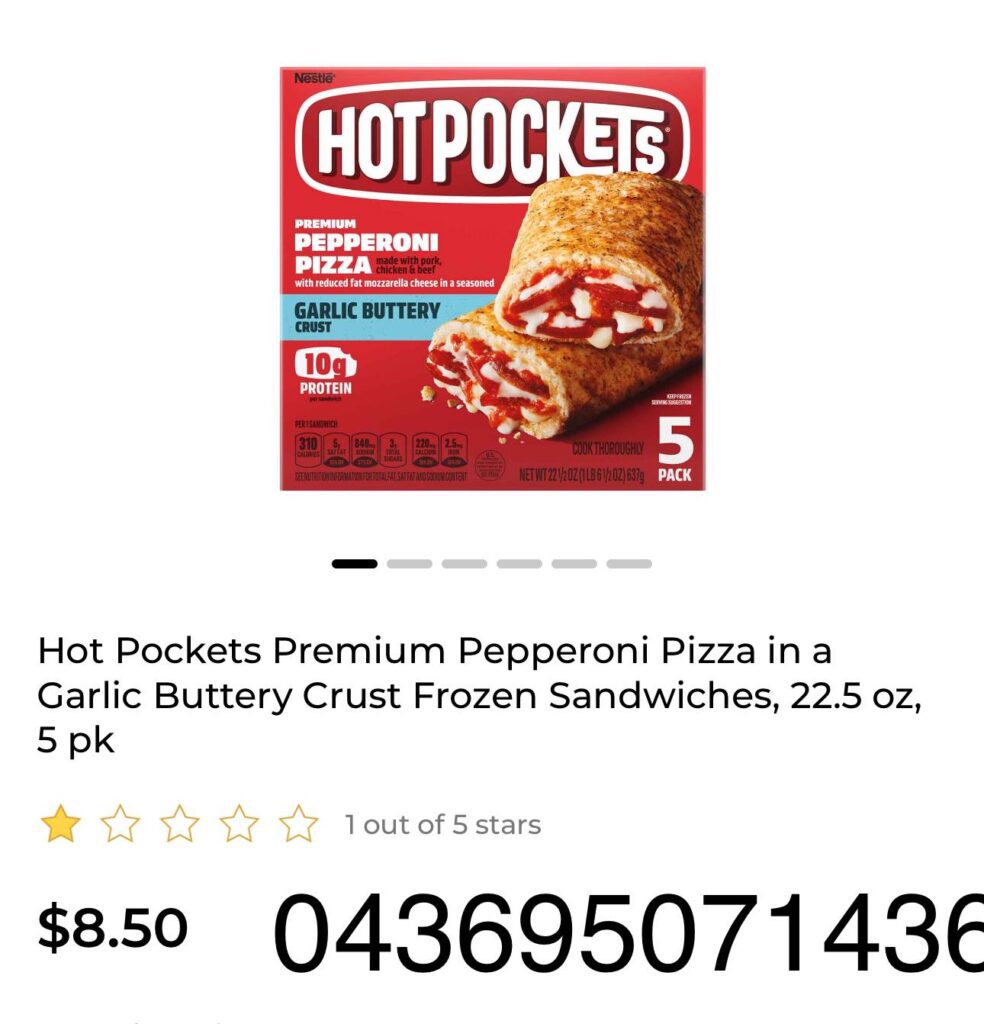
Task: Open the '1 out of 5 stars' reviews link
Action: click(443, 825)
